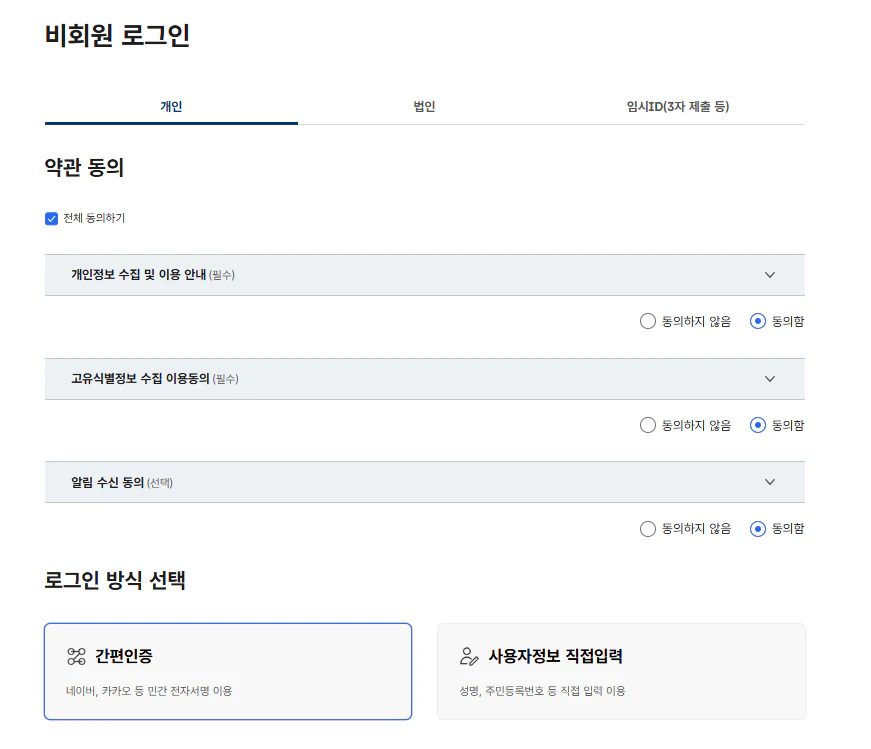Choose the 간편인증 login method
Image resolution: width=871 pixels, height=749 pixels.
point(228,671)
